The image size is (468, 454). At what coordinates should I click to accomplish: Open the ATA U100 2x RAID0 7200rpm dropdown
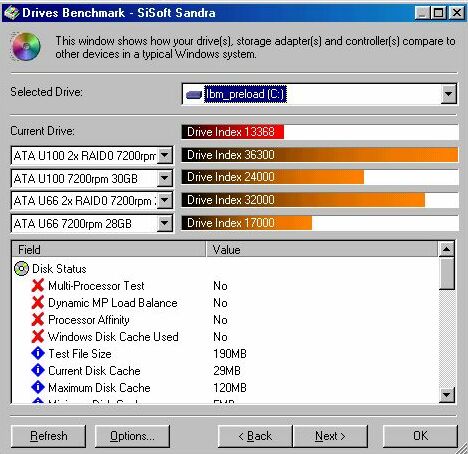pos(165,155)
